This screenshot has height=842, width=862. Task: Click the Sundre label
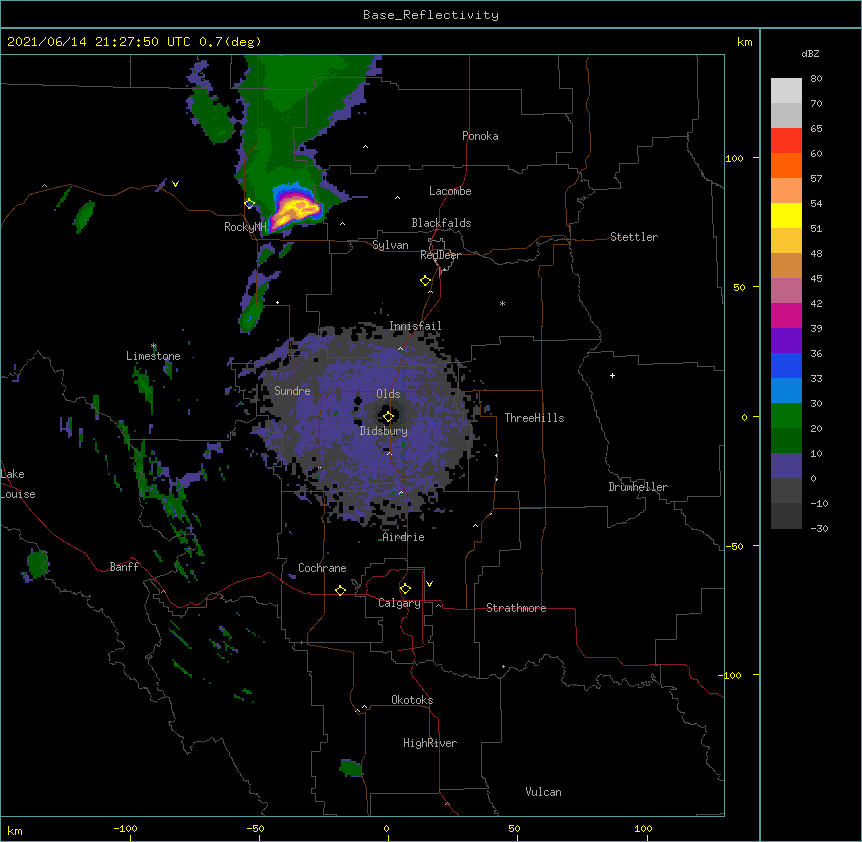[292, 391]
